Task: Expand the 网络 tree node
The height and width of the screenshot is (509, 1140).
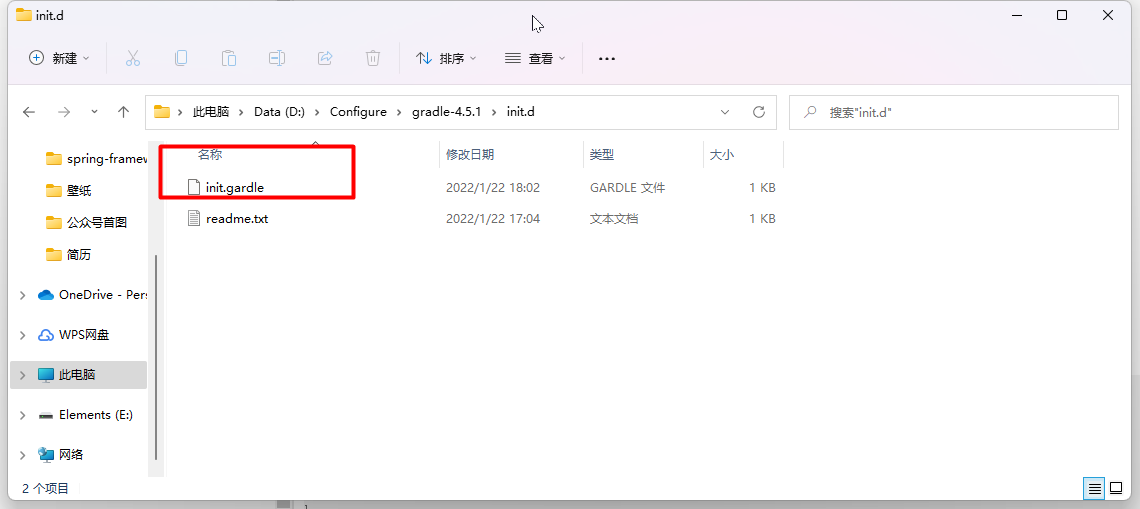Action: 23,454
